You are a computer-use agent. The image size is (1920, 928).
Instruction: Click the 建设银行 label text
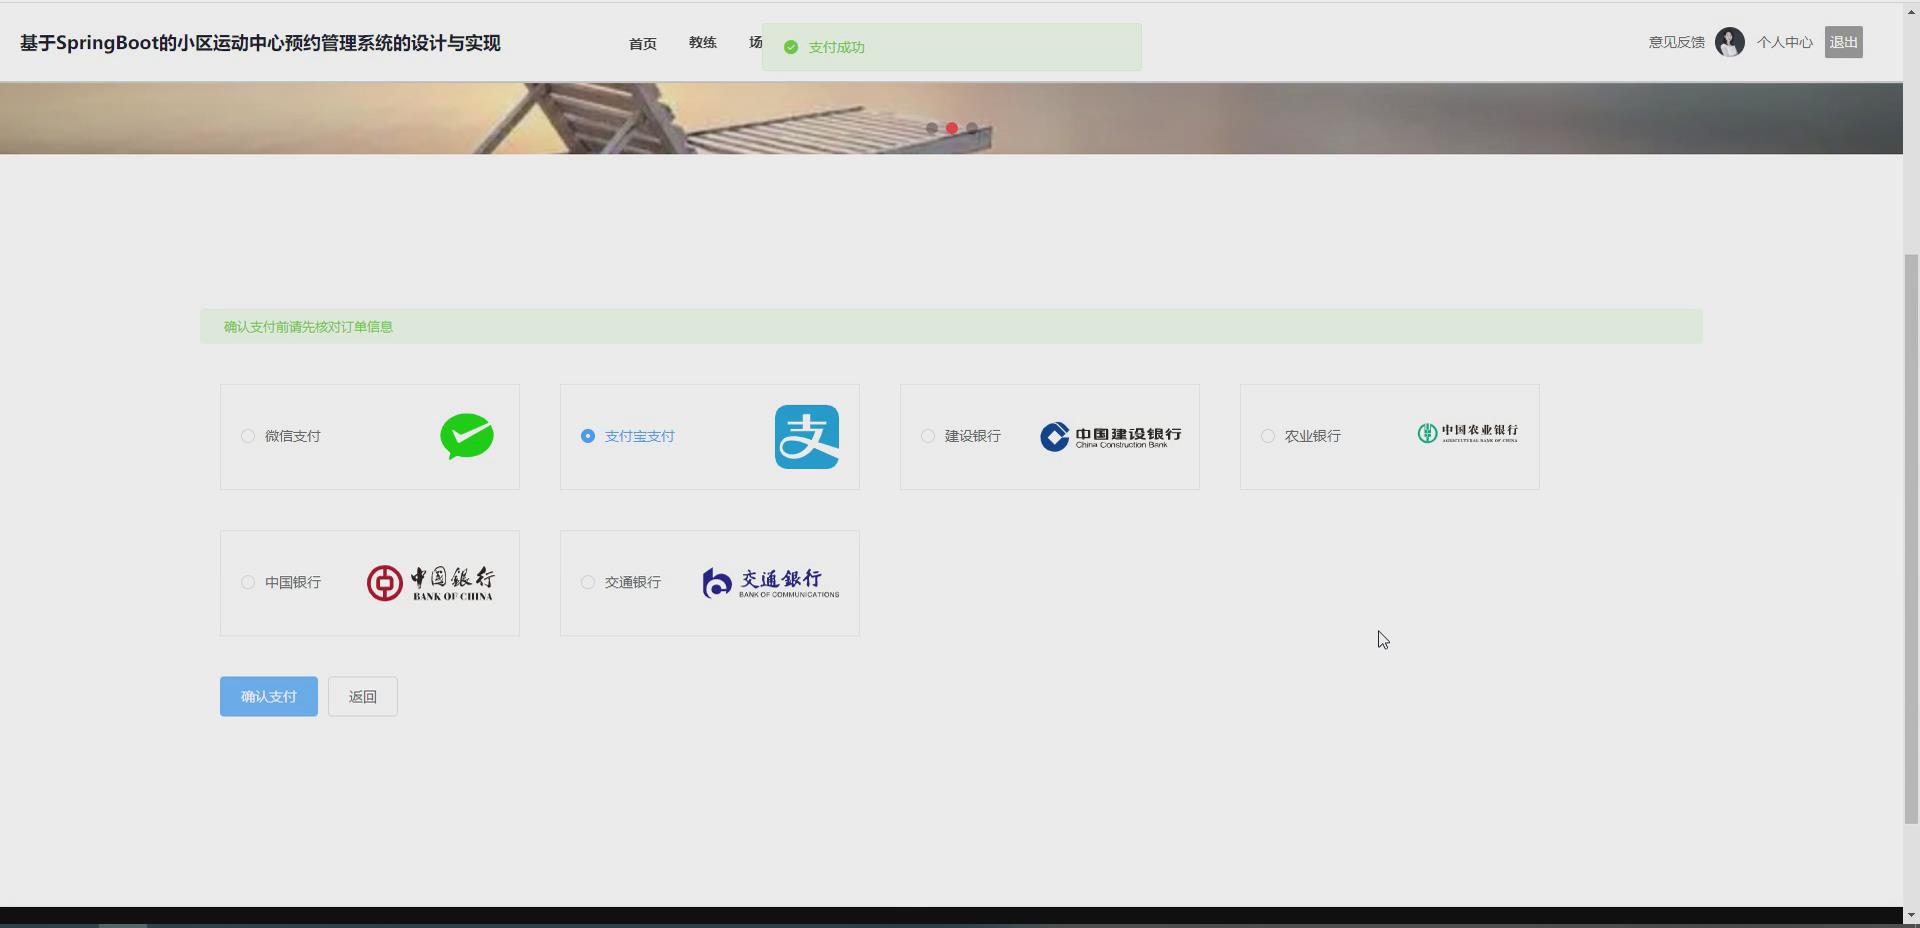tap(973, 436)
